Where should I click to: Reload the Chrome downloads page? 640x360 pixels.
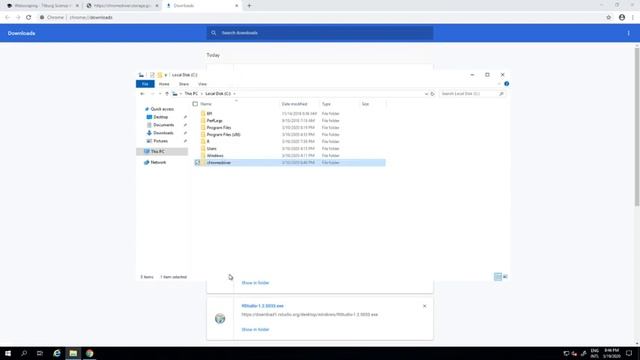29,18
